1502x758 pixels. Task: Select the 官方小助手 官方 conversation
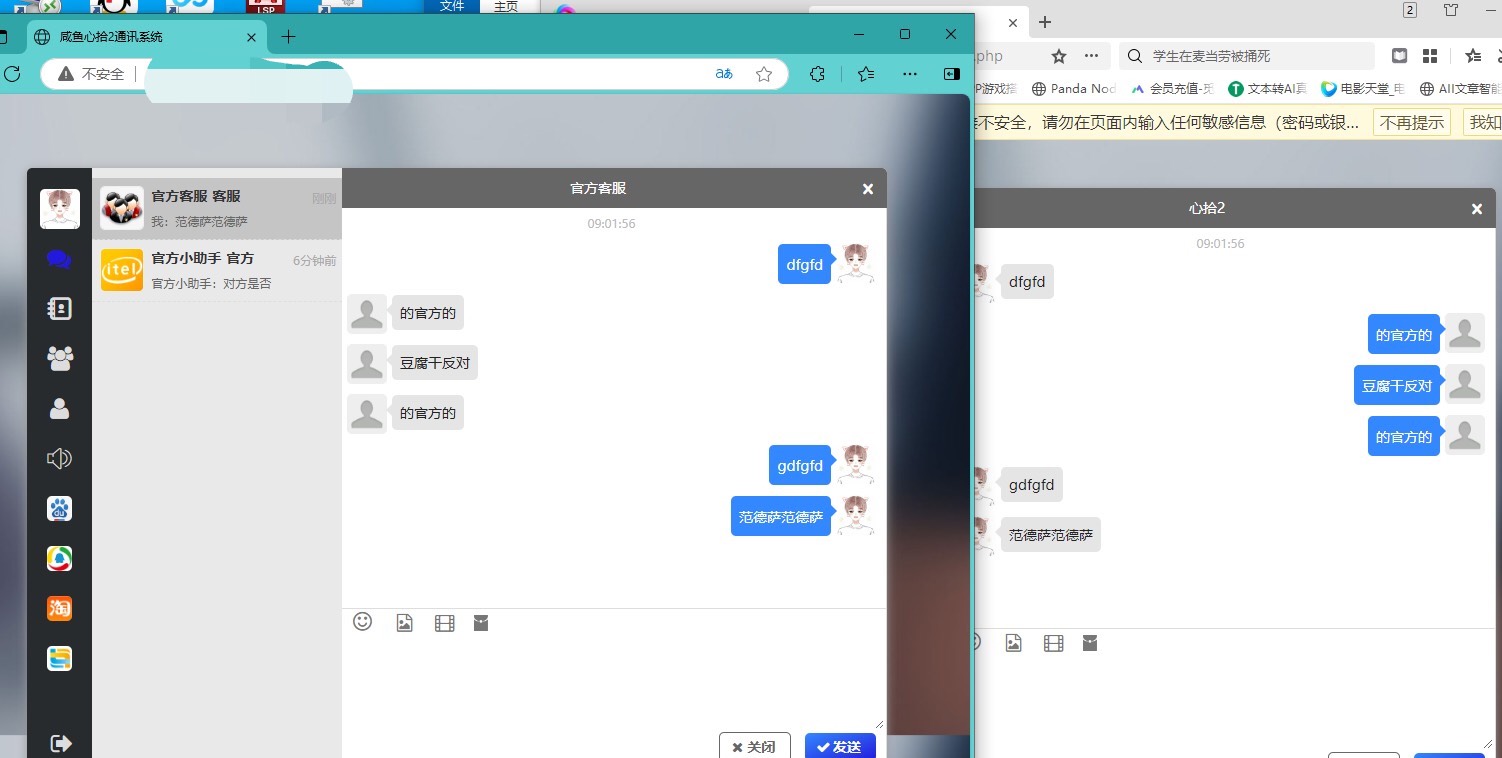coord(217,270)
